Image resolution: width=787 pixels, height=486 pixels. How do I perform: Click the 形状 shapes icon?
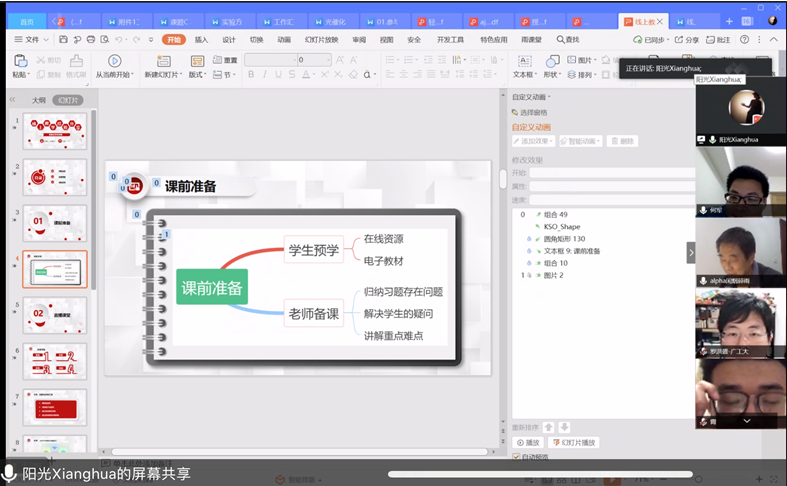point(551,61)
